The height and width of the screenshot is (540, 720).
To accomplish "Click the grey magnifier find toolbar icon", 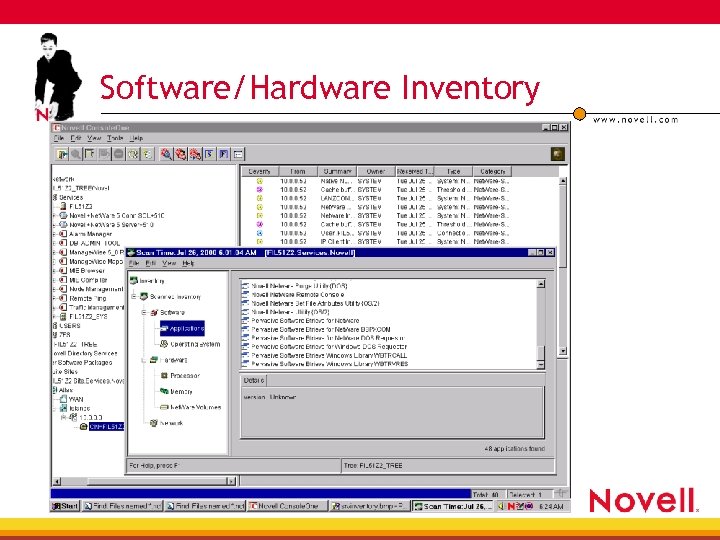I will click(x=76, y=154).
